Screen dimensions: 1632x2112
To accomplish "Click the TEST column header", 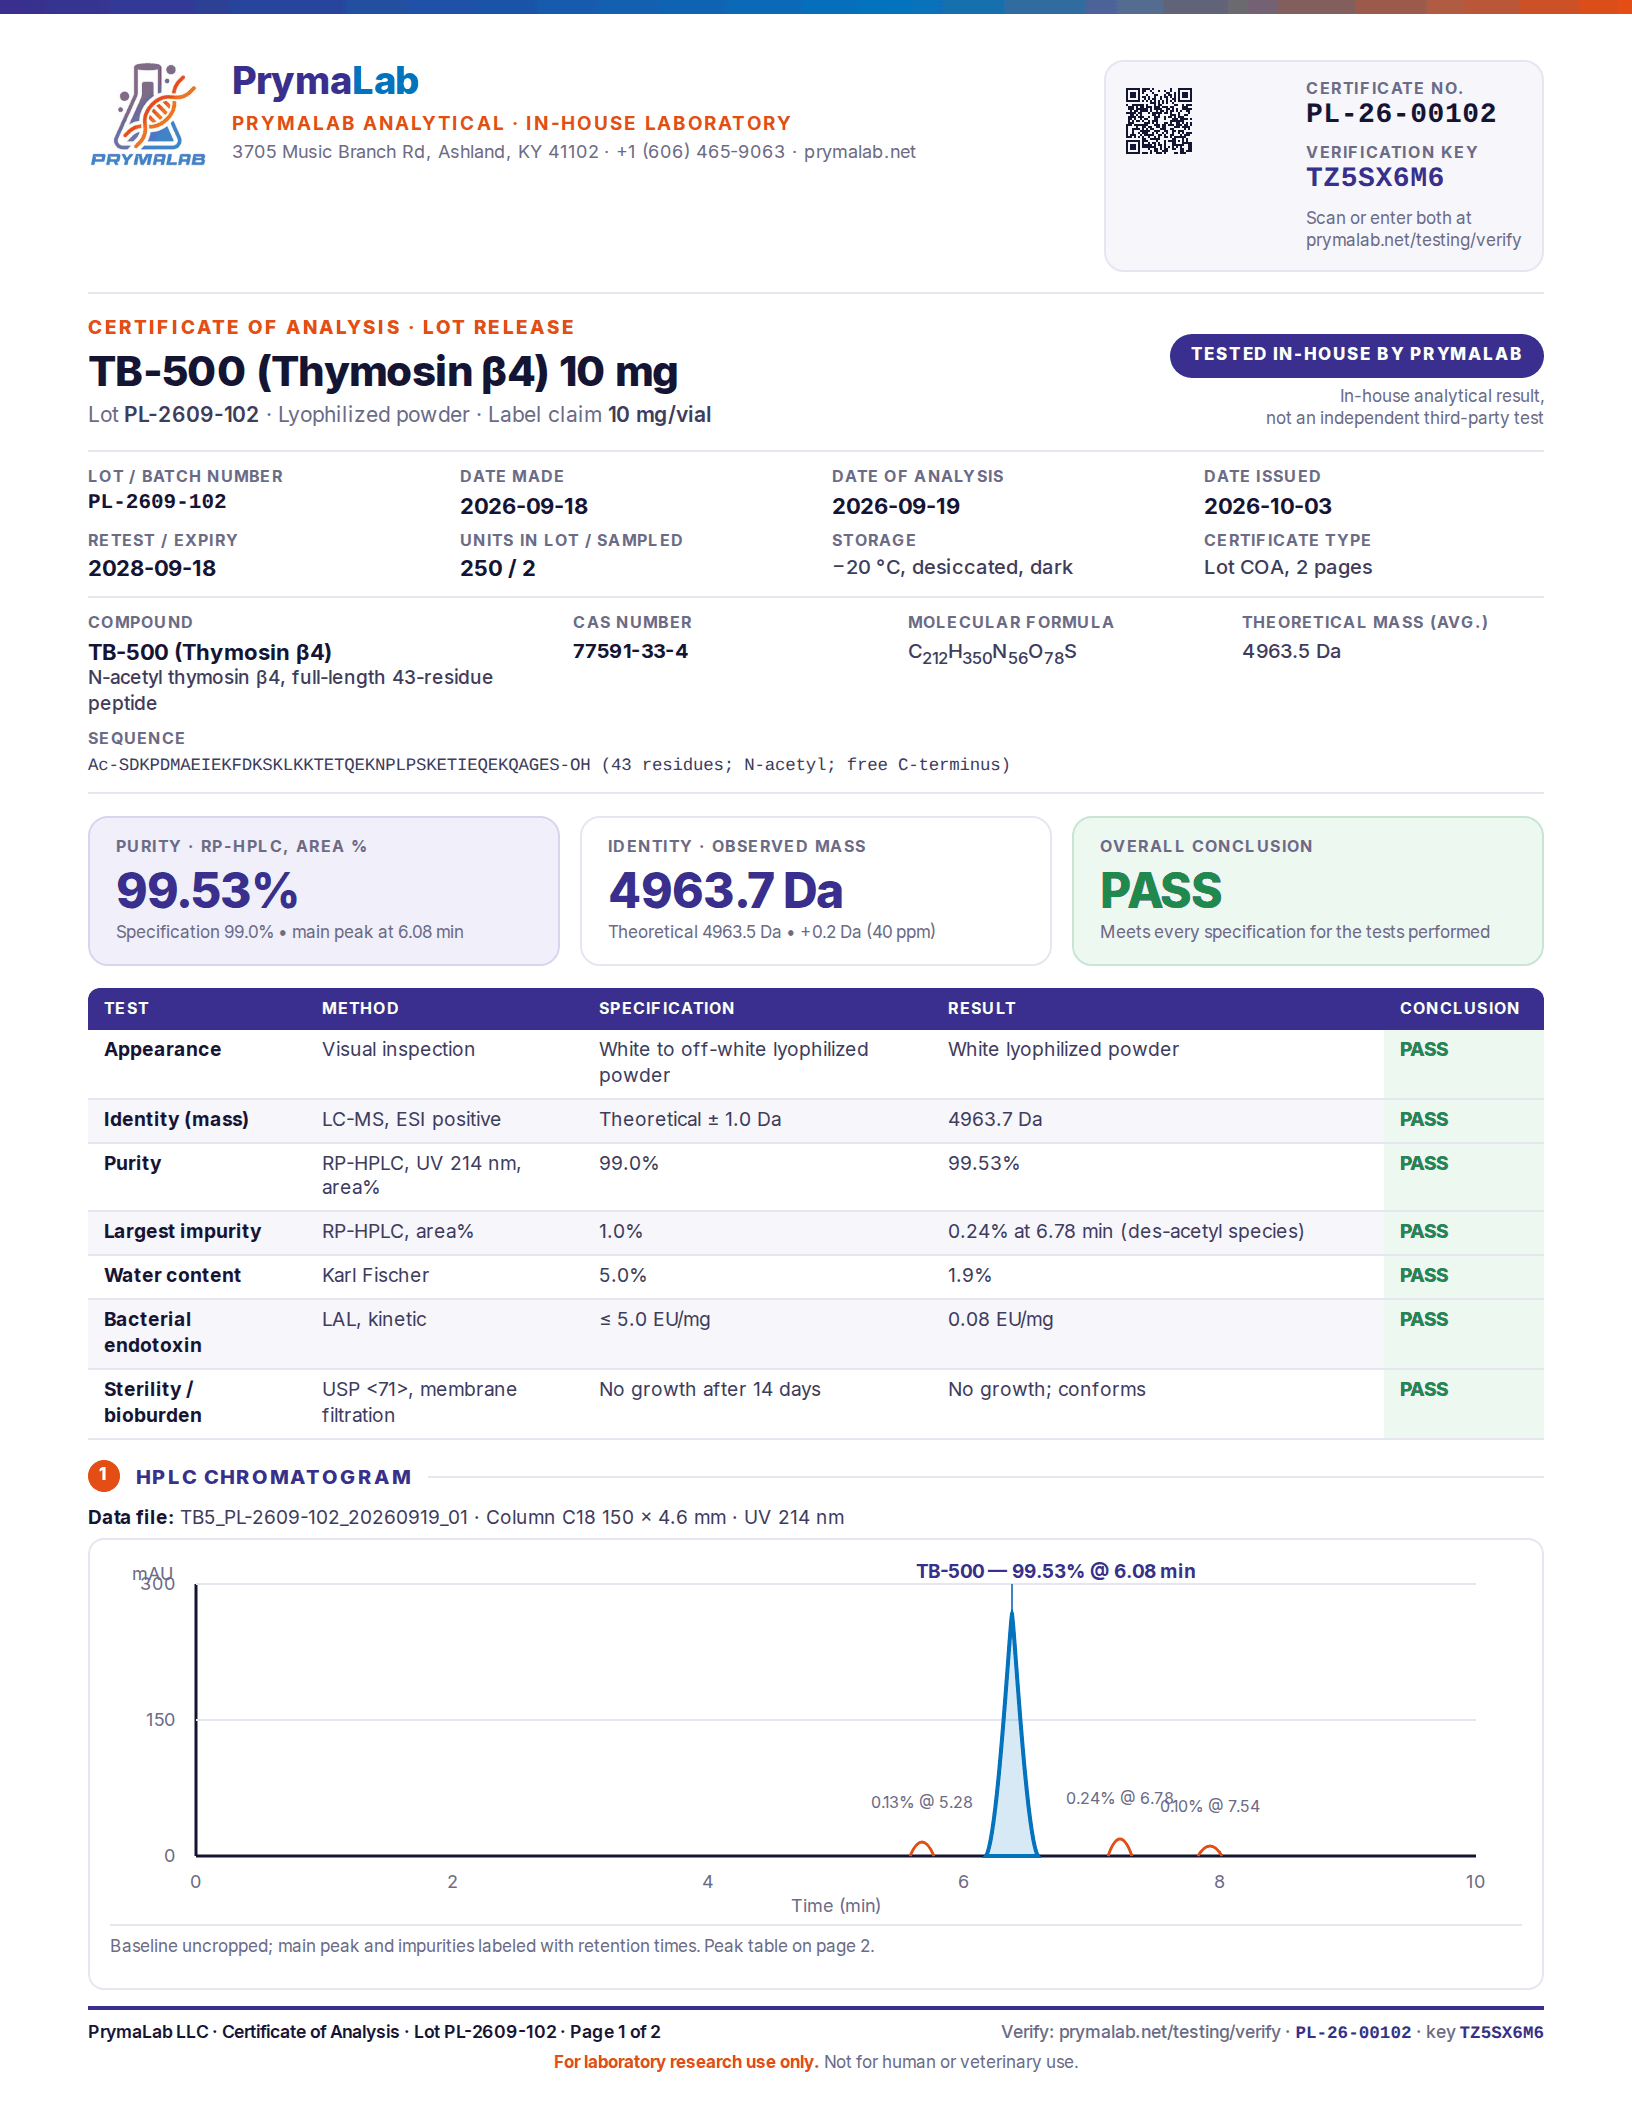I will (x=126, y=1008).
